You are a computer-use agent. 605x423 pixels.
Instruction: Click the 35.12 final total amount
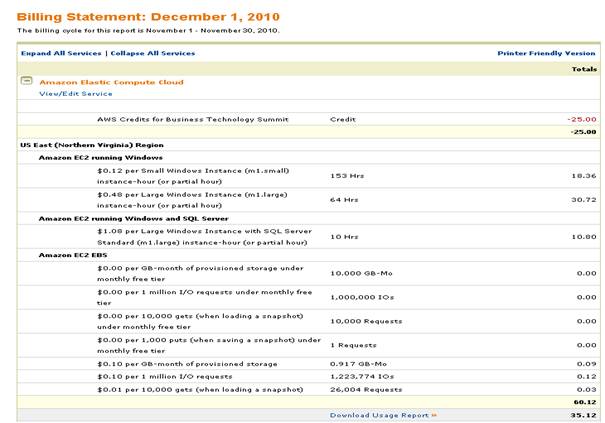pyautogui.click(x=583, y=415)
